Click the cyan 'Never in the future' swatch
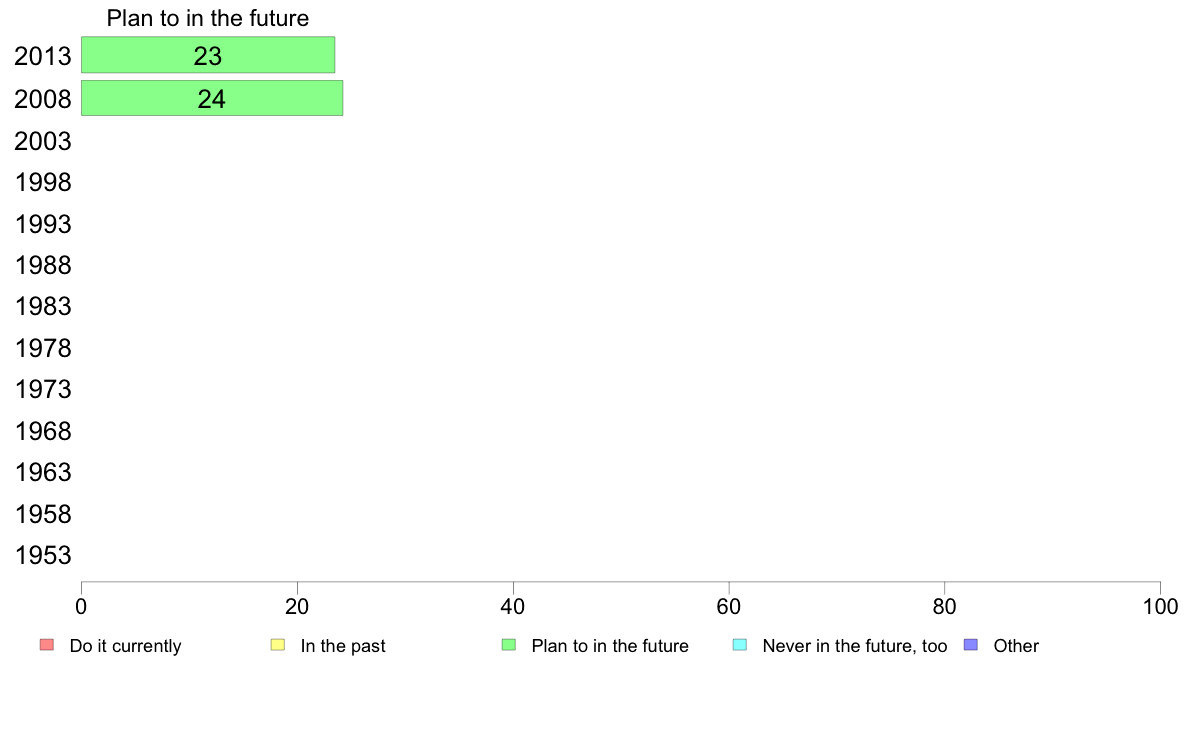Screen dimensions: 1188x736 pyautogui.click(x=740, y=645)
